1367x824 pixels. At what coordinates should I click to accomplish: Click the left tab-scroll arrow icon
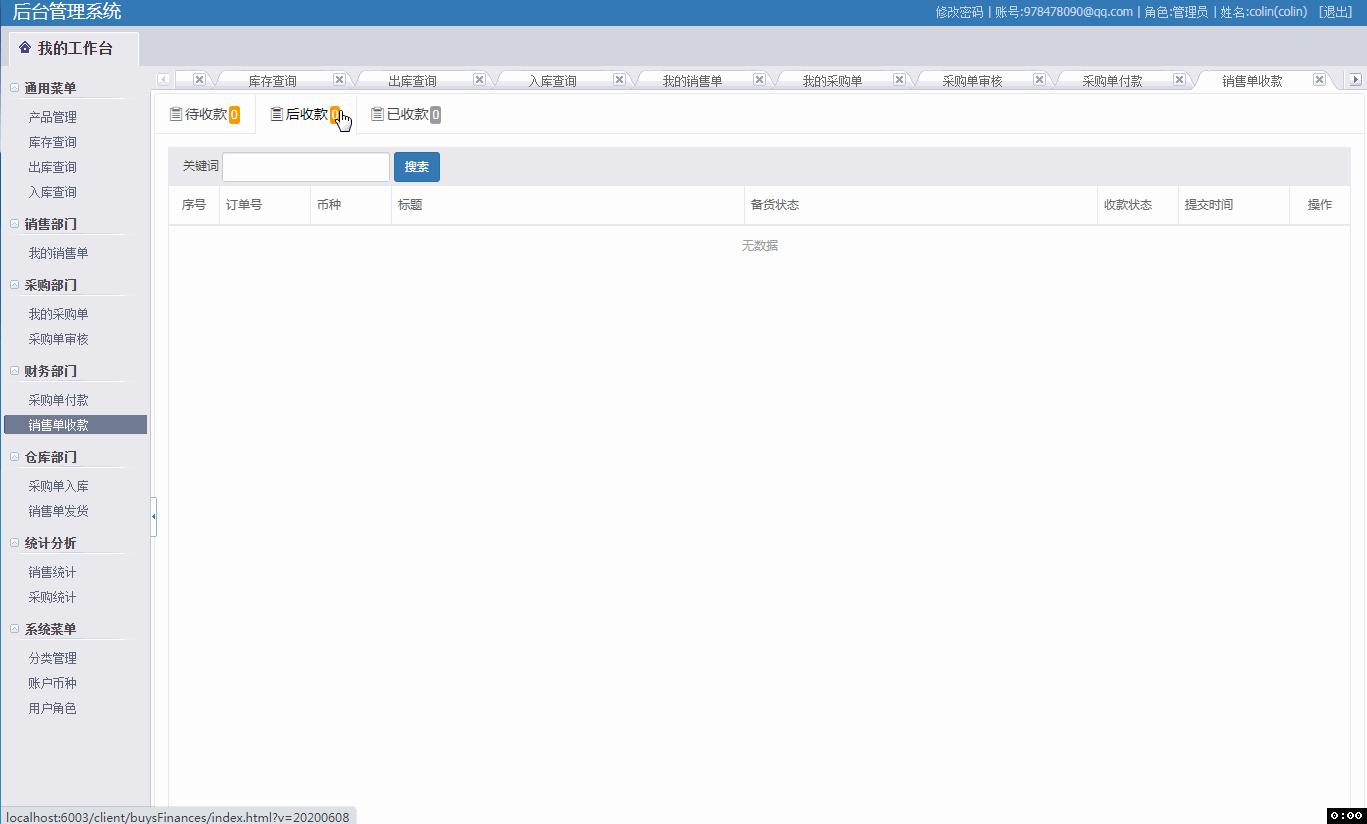[163, 78]
